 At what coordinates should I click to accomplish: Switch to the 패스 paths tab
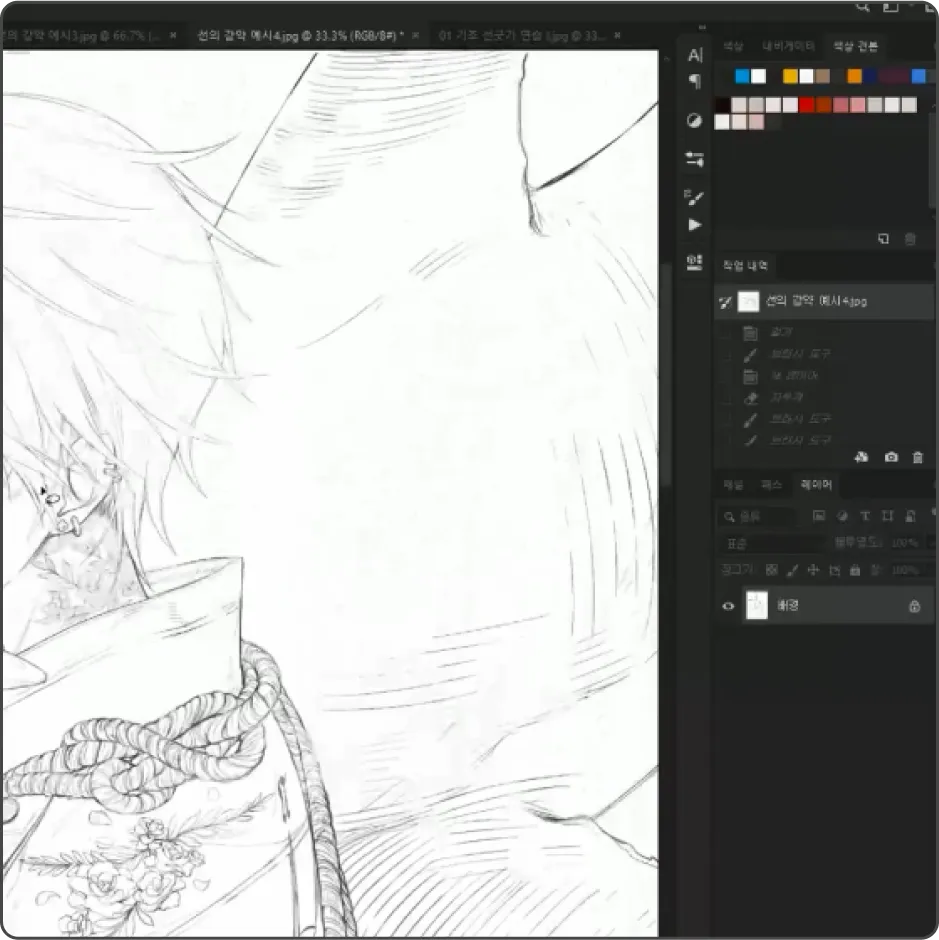coord(772,484)
